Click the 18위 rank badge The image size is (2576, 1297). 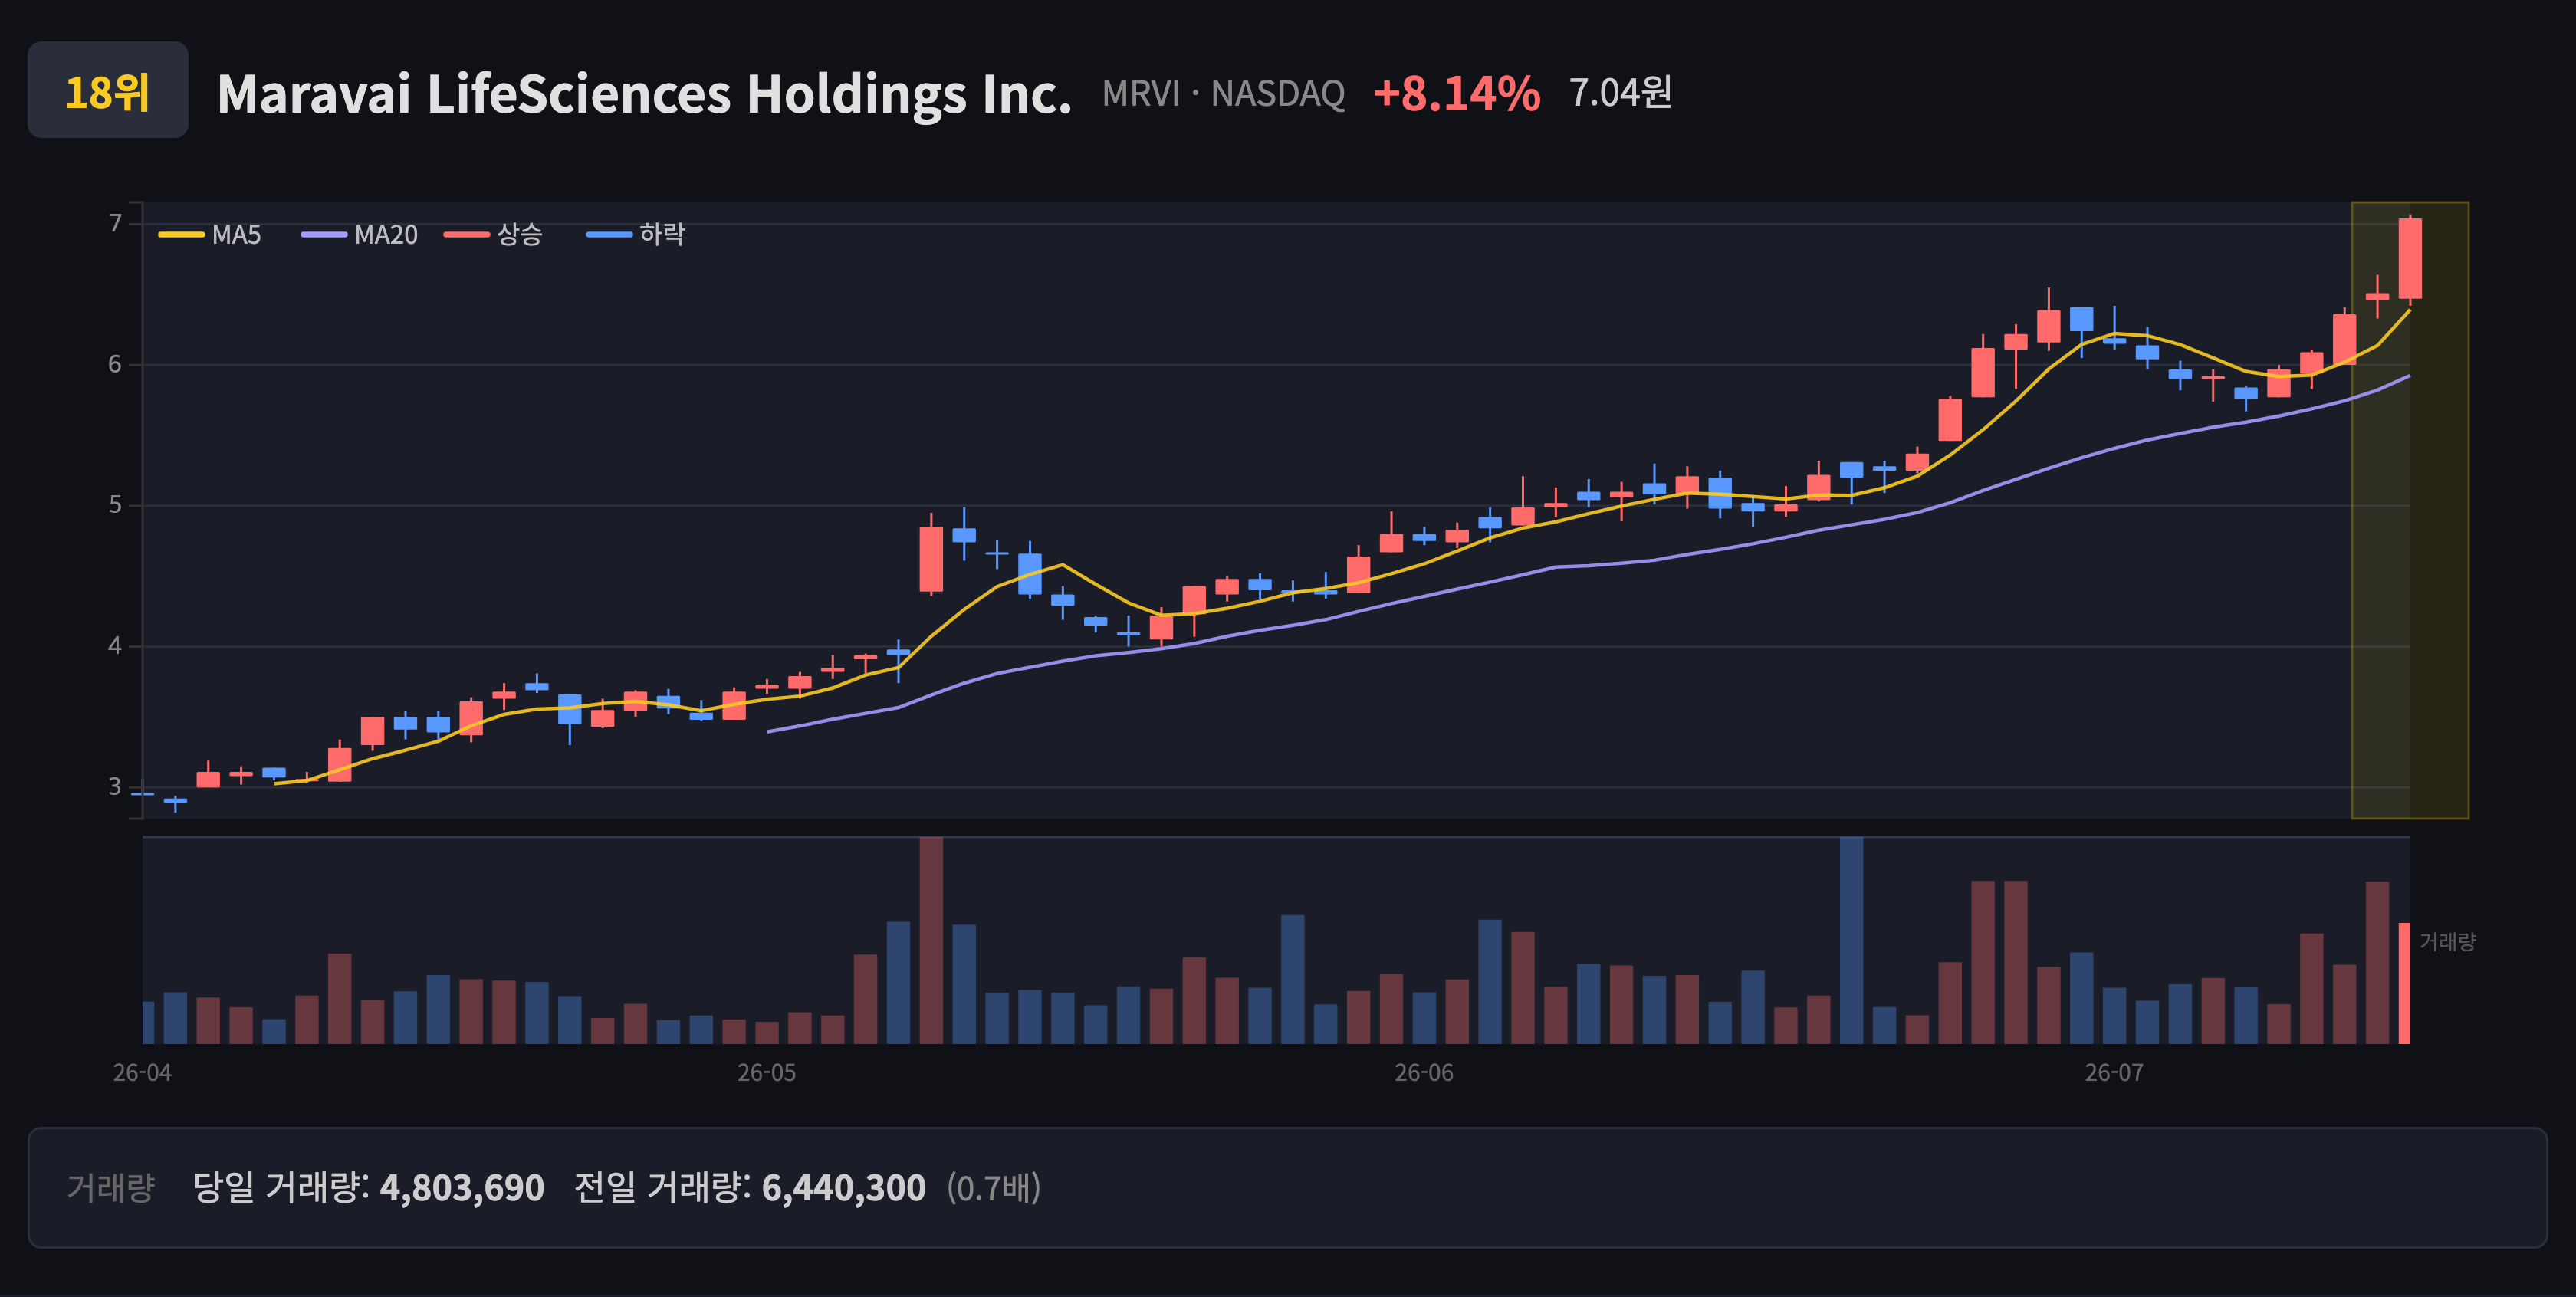tap(108, 90)
